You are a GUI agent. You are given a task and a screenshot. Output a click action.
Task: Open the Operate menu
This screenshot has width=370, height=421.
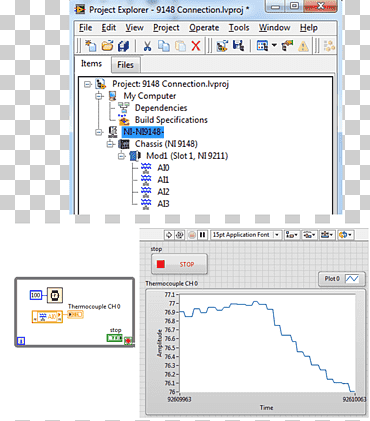(204, 28)
